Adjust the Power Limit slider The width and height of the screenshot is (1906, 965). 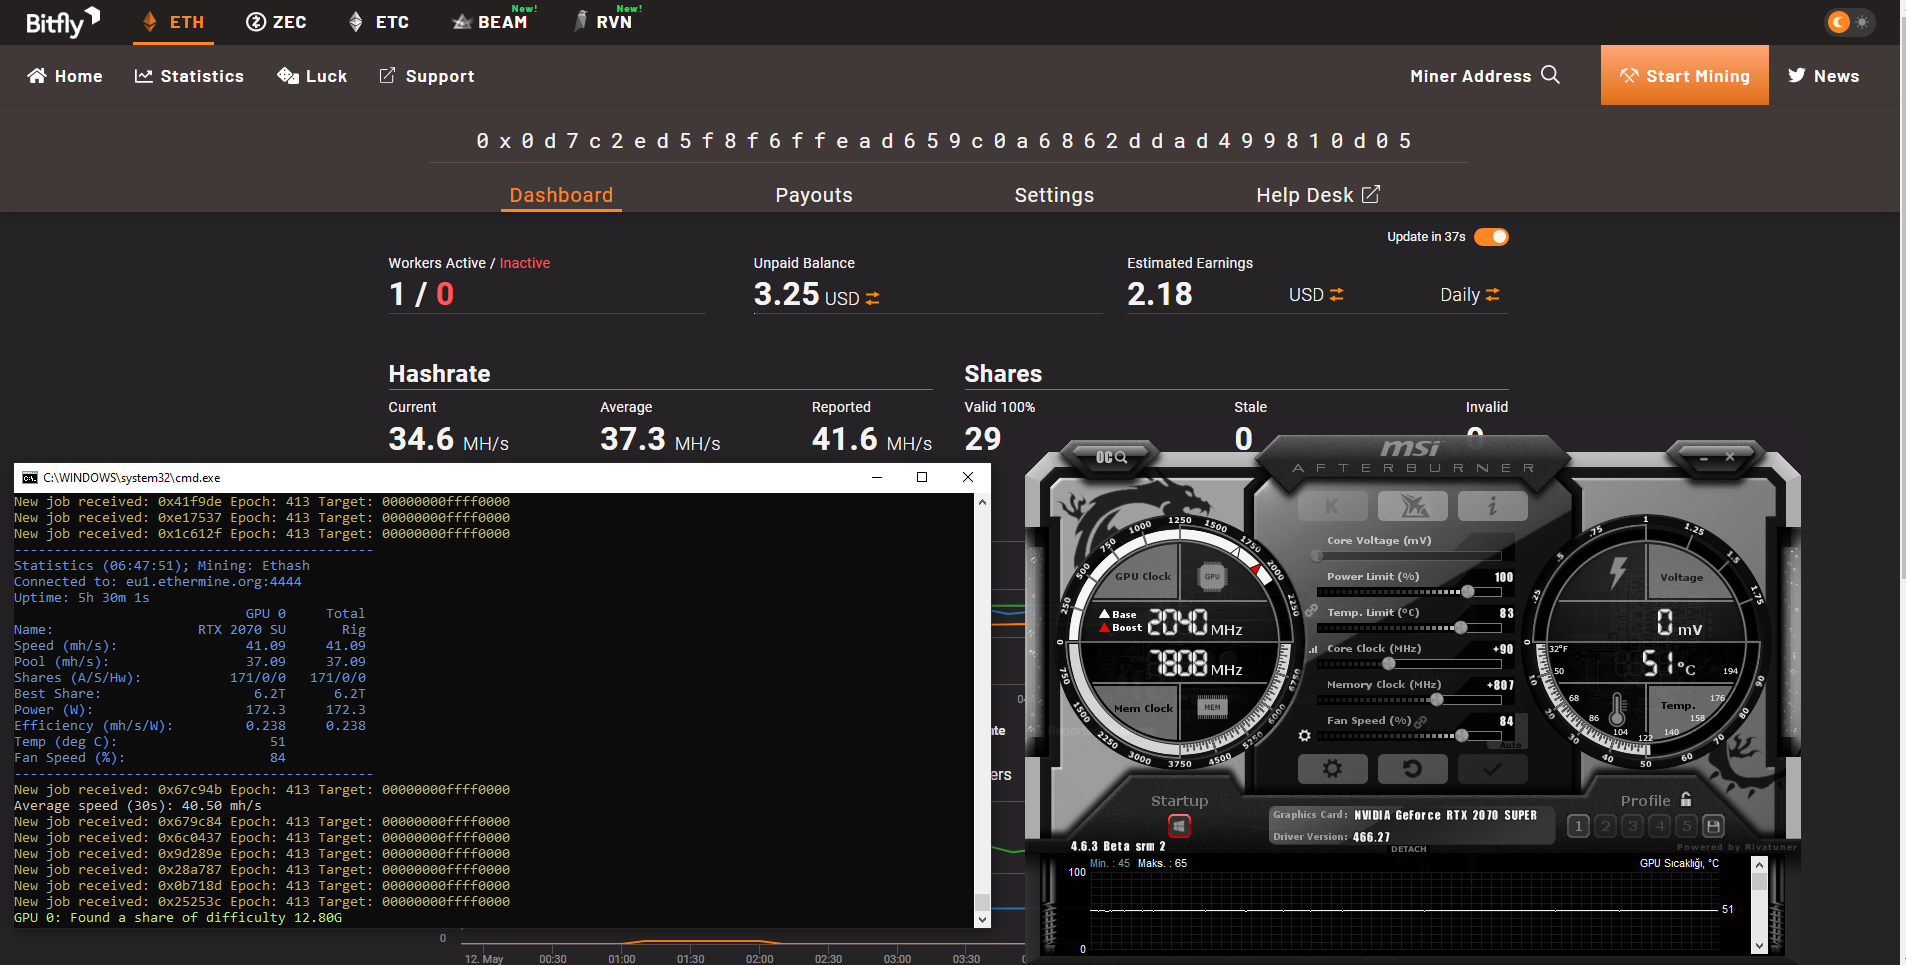coord(1409,592)
